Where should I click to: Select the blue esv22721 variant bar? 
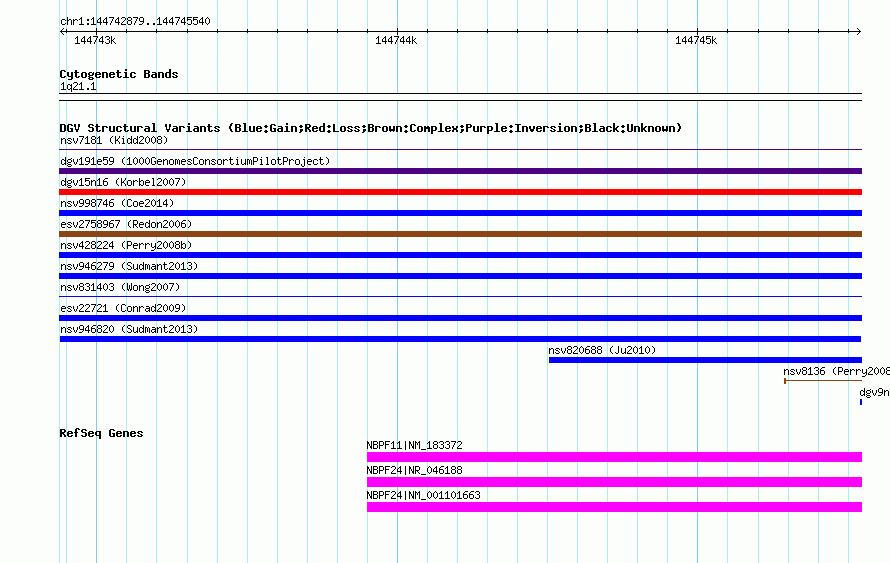(x=460, y=318)
